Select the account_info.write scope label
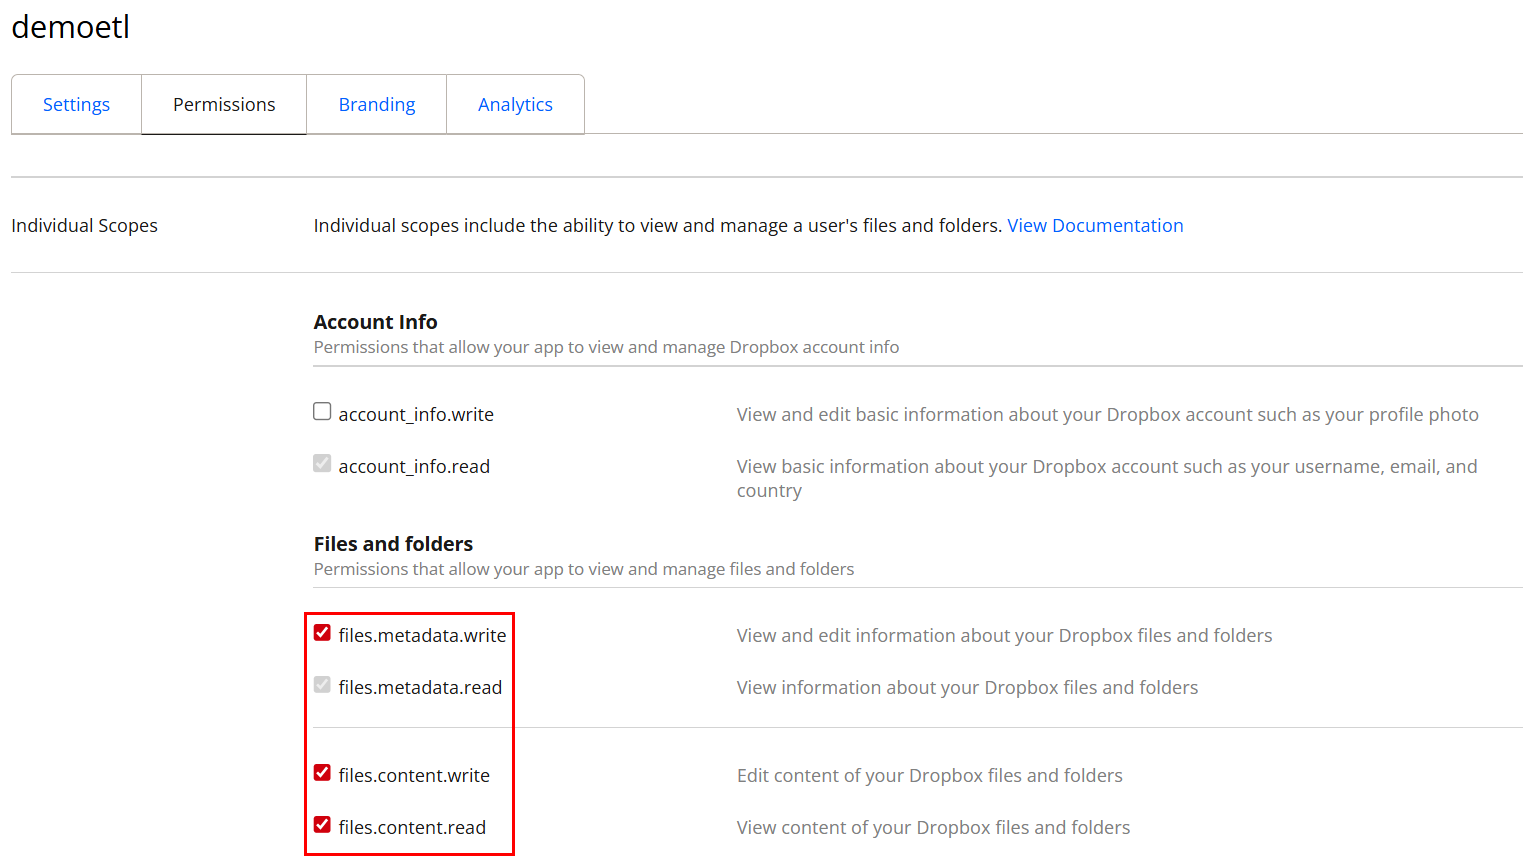This screenshot has height=861, width=1540. tap(415, 413)
